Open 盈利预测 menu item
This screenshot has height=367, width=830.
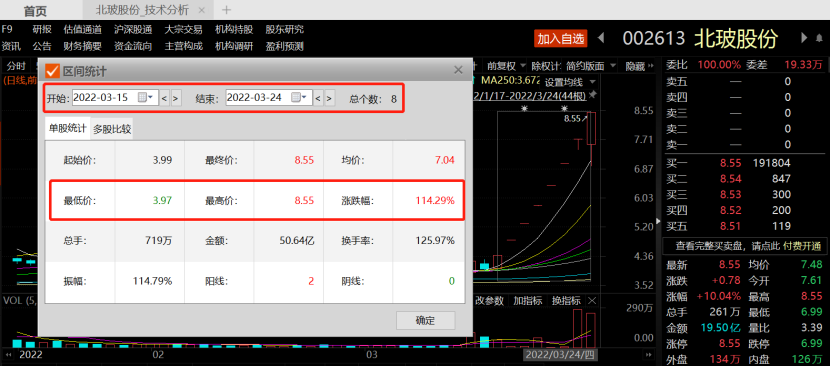[285, 46]
